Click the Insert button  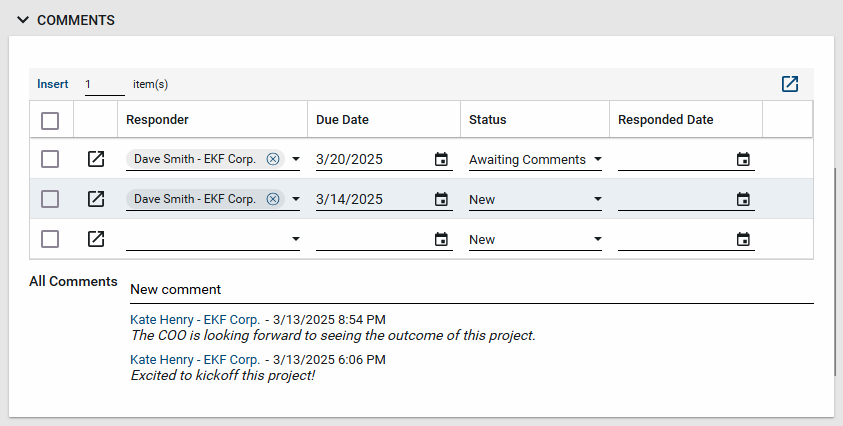coord(53,84)
